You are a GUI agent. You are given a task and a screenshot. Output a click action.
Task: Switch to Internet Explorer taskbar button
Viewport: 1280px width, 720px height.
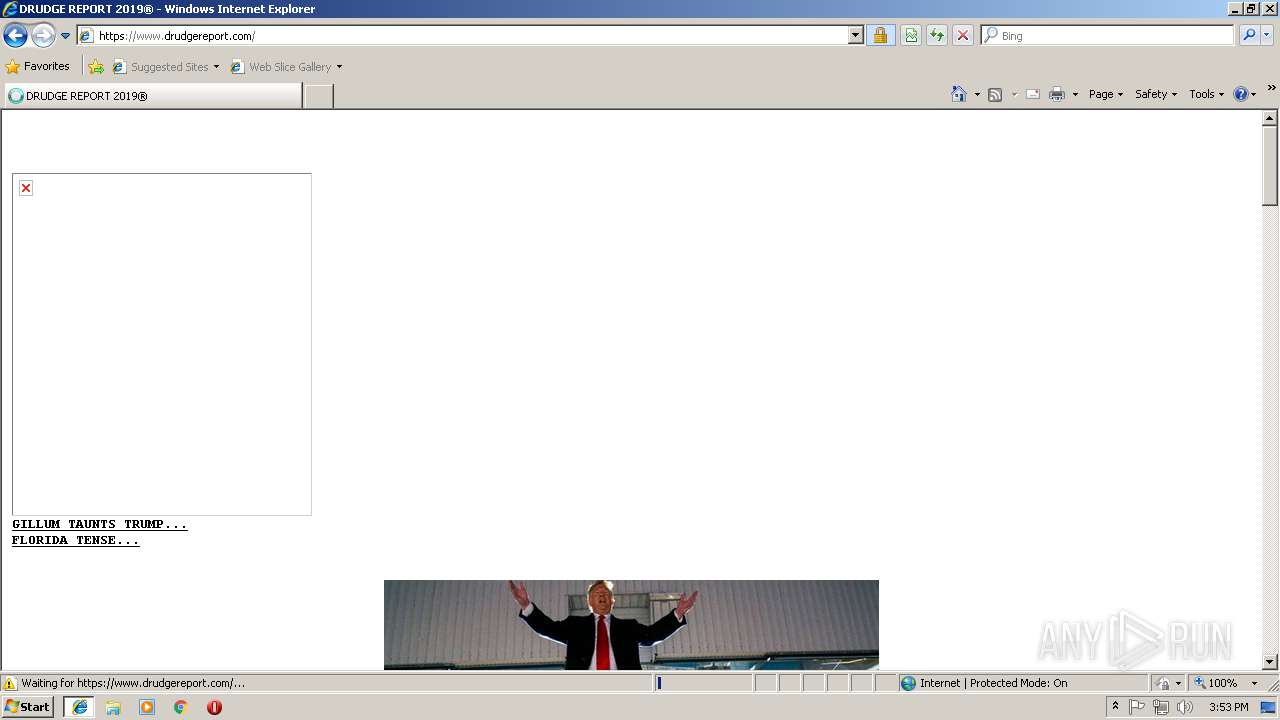79,707
